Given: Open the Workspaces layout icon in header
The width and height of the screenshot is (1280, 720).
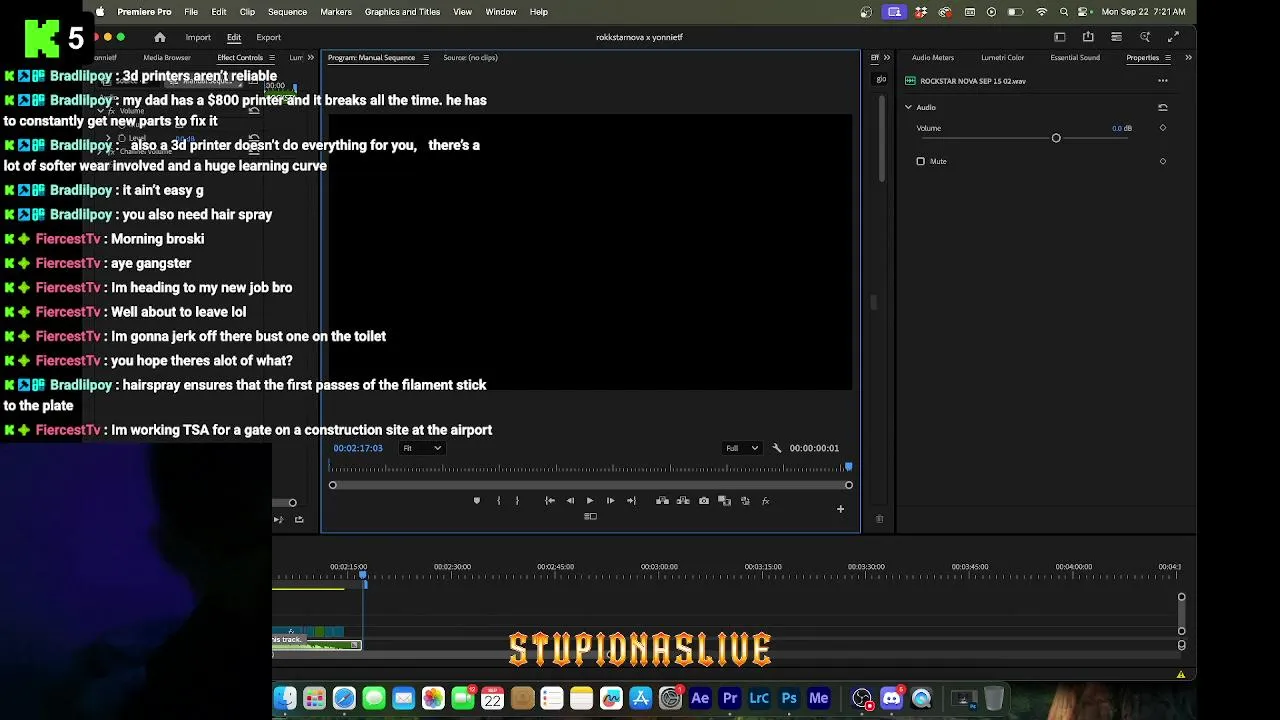Looking at the screenshot, I should (x=1060, y=37).
